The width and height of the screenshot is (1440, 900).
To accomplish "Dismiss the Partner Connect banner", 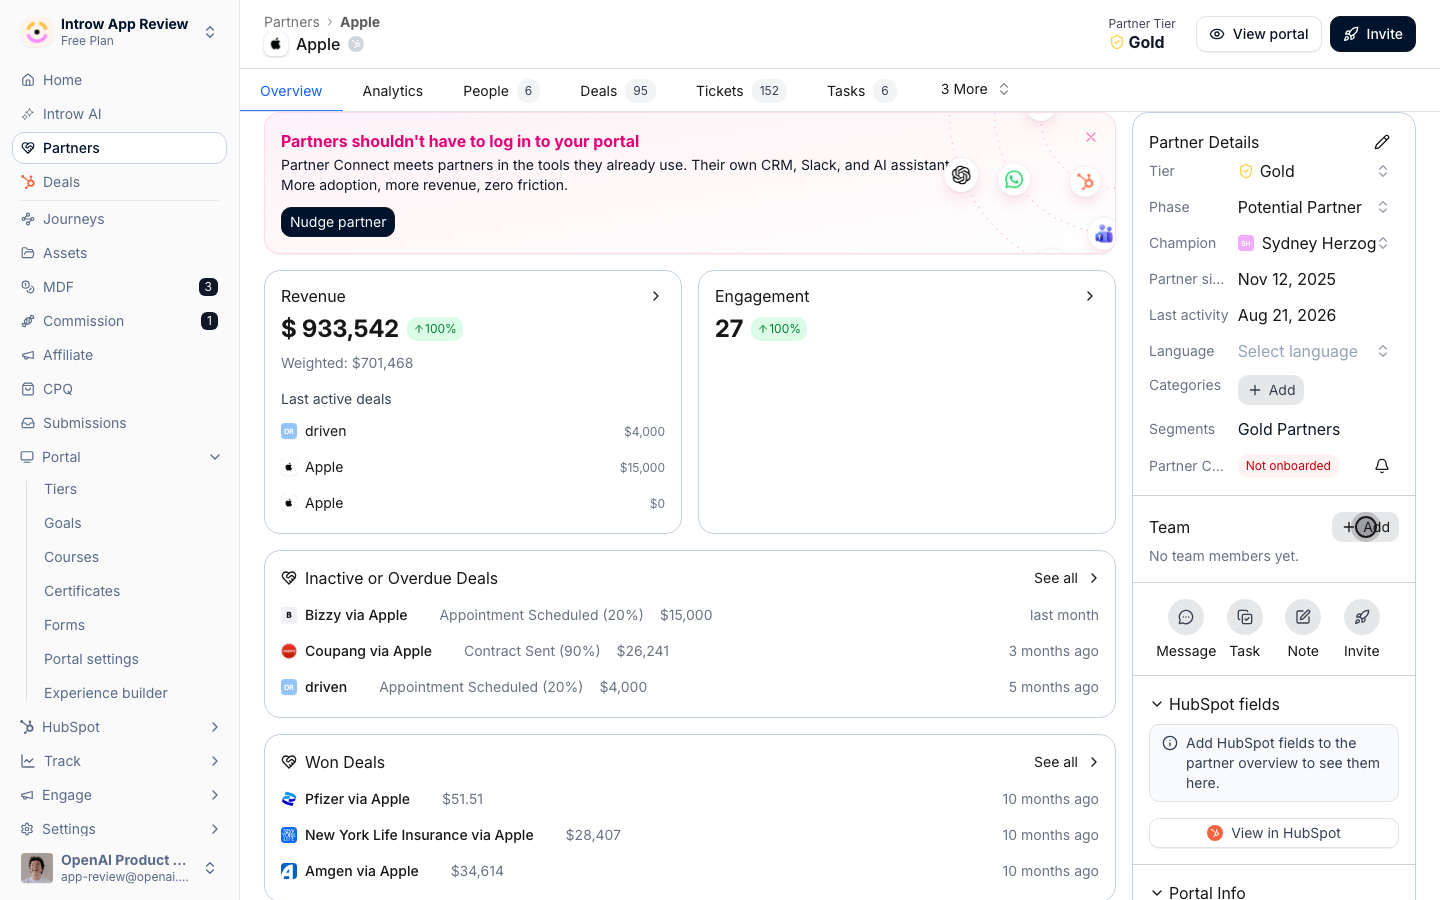I will coord(1091,137).
